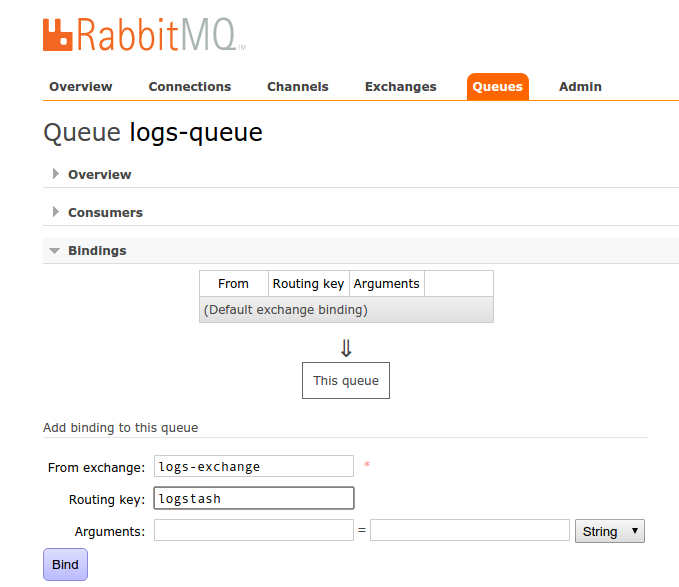
Task: Focus the Routing key input field
Action: coord(254,498)
